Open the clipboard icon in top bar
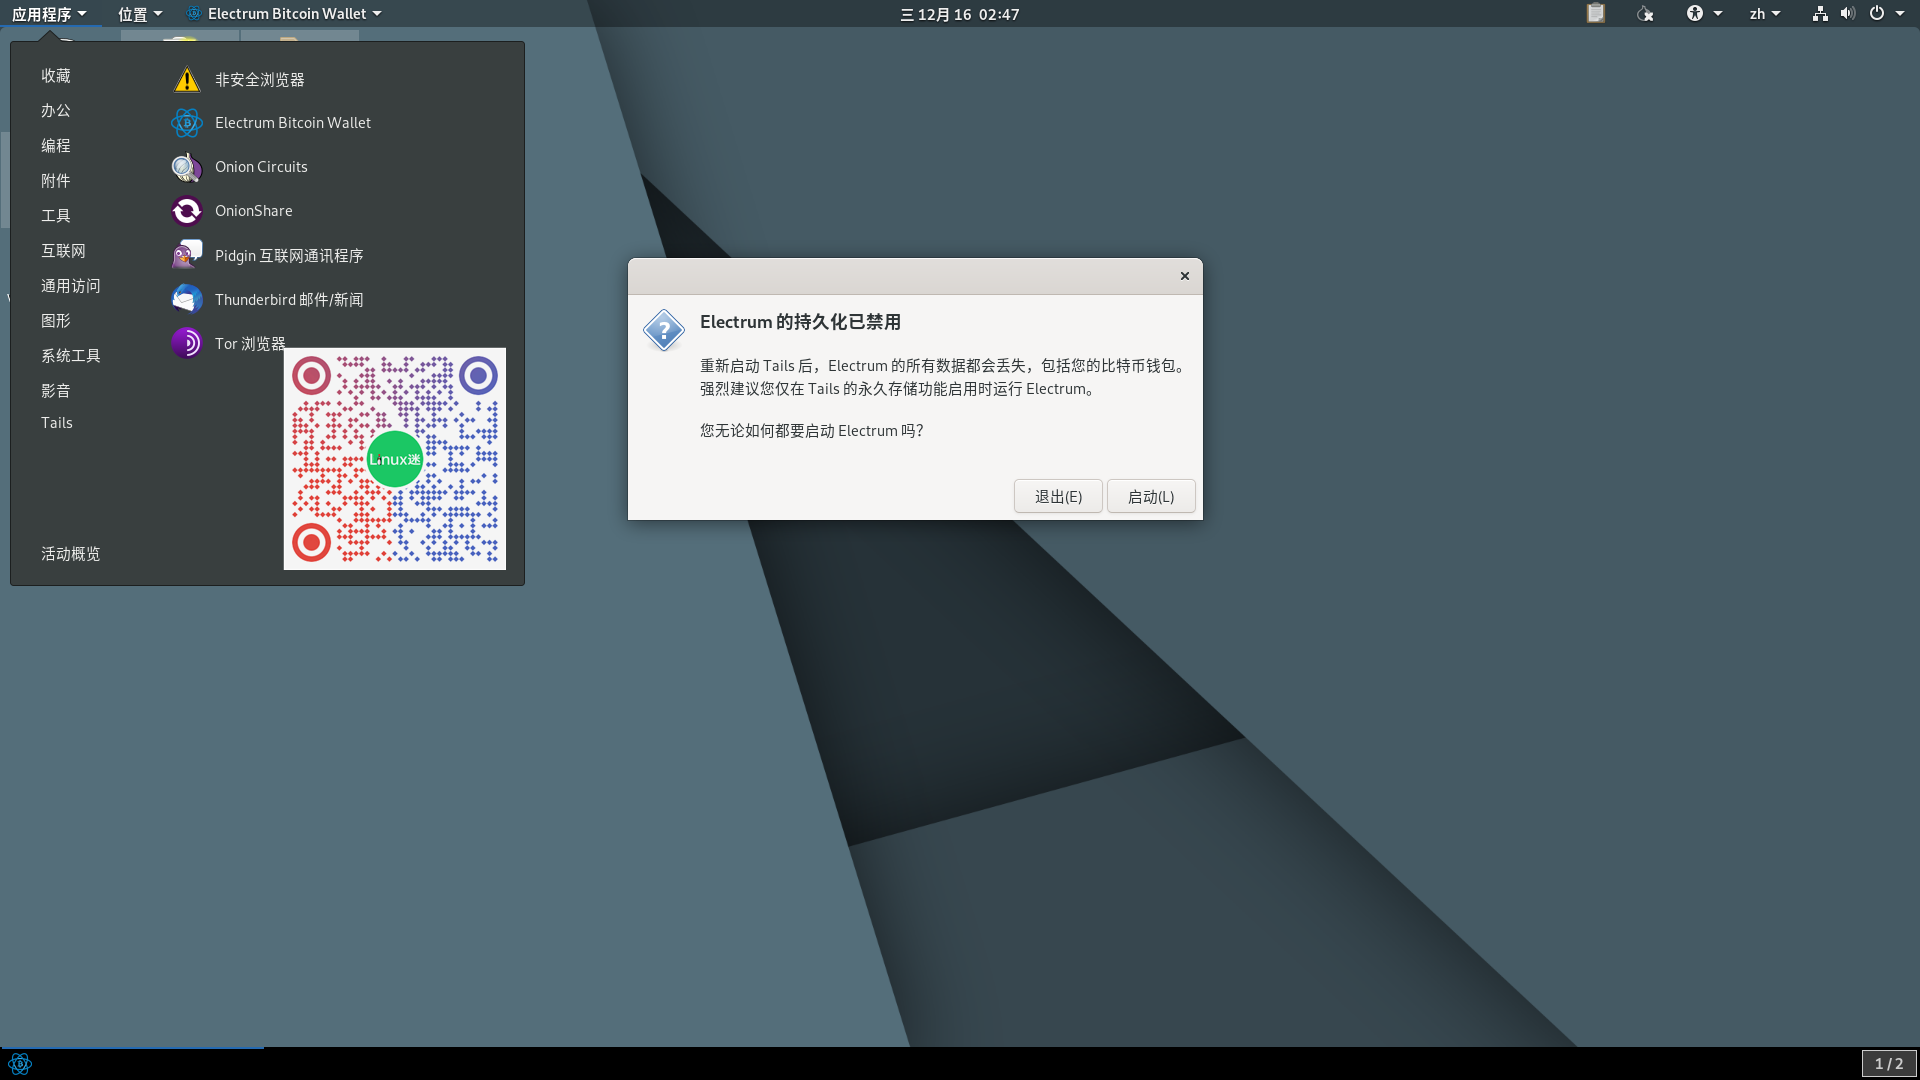Viewport: 1920px width, 1080px height. (x=1596, y=13)
